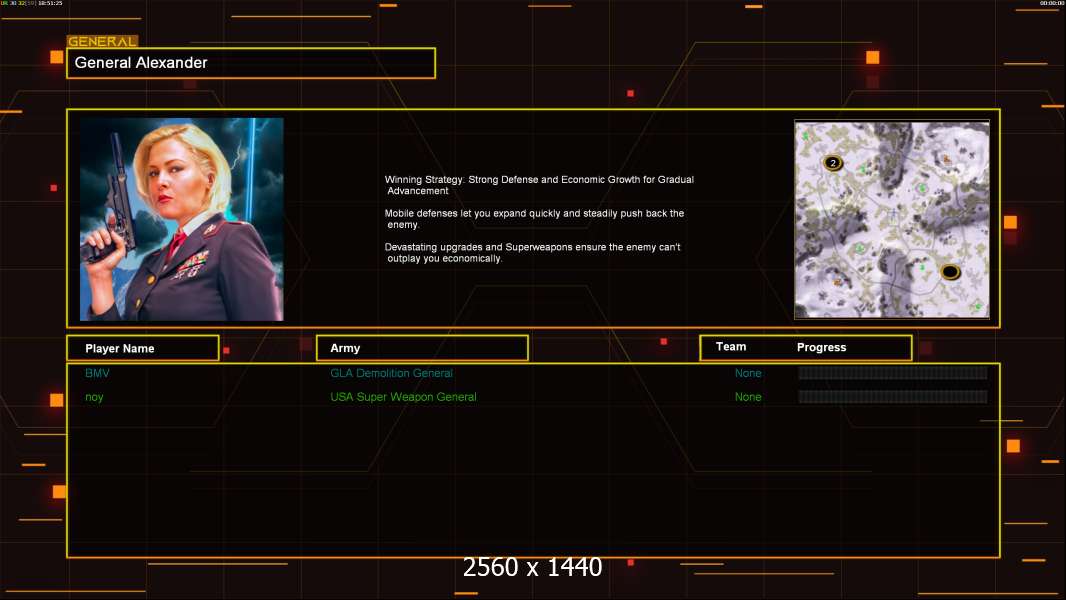
Task: Click the Army column header
Action: click(422, 348)
